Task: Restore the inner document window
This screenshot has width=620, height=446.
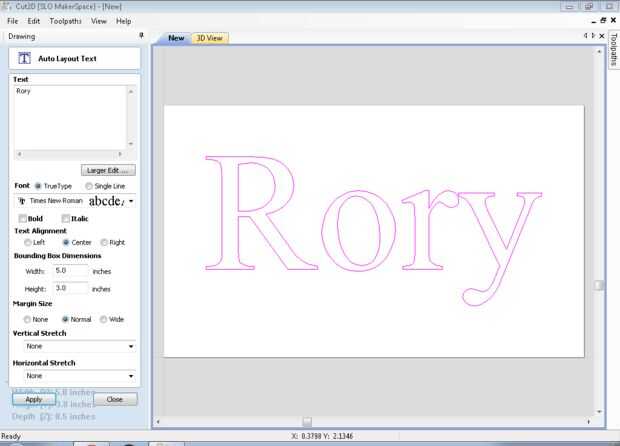Action: click(603, 21)
